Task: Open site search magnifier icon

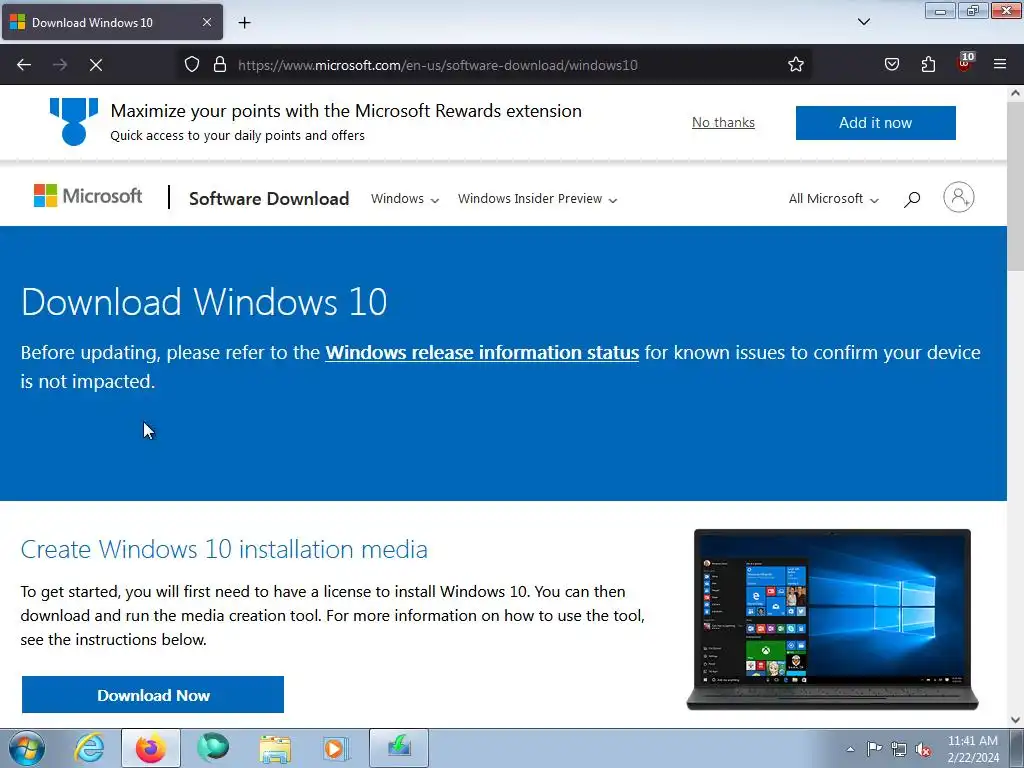Action: pyautogui.click(x=912, y=199)
